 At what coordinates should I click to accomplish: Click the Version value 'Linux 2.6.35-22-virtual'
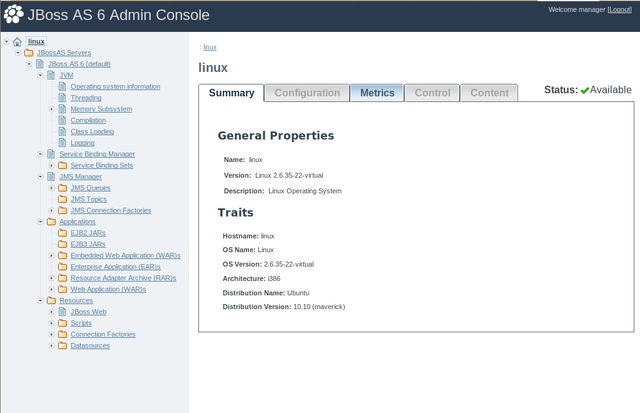click(x=289, y=175)
